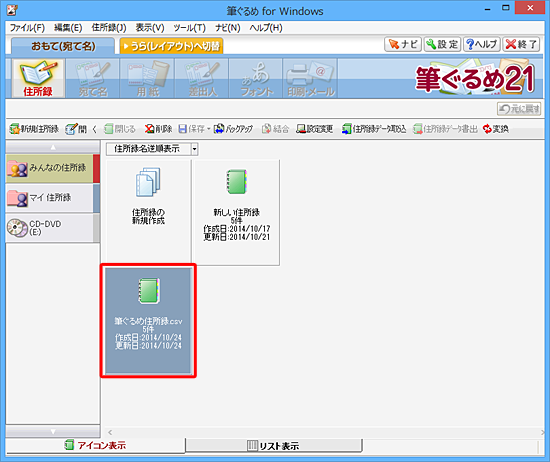Run バックアップ from the toolbar
The image size is (550, 462).
233,129
